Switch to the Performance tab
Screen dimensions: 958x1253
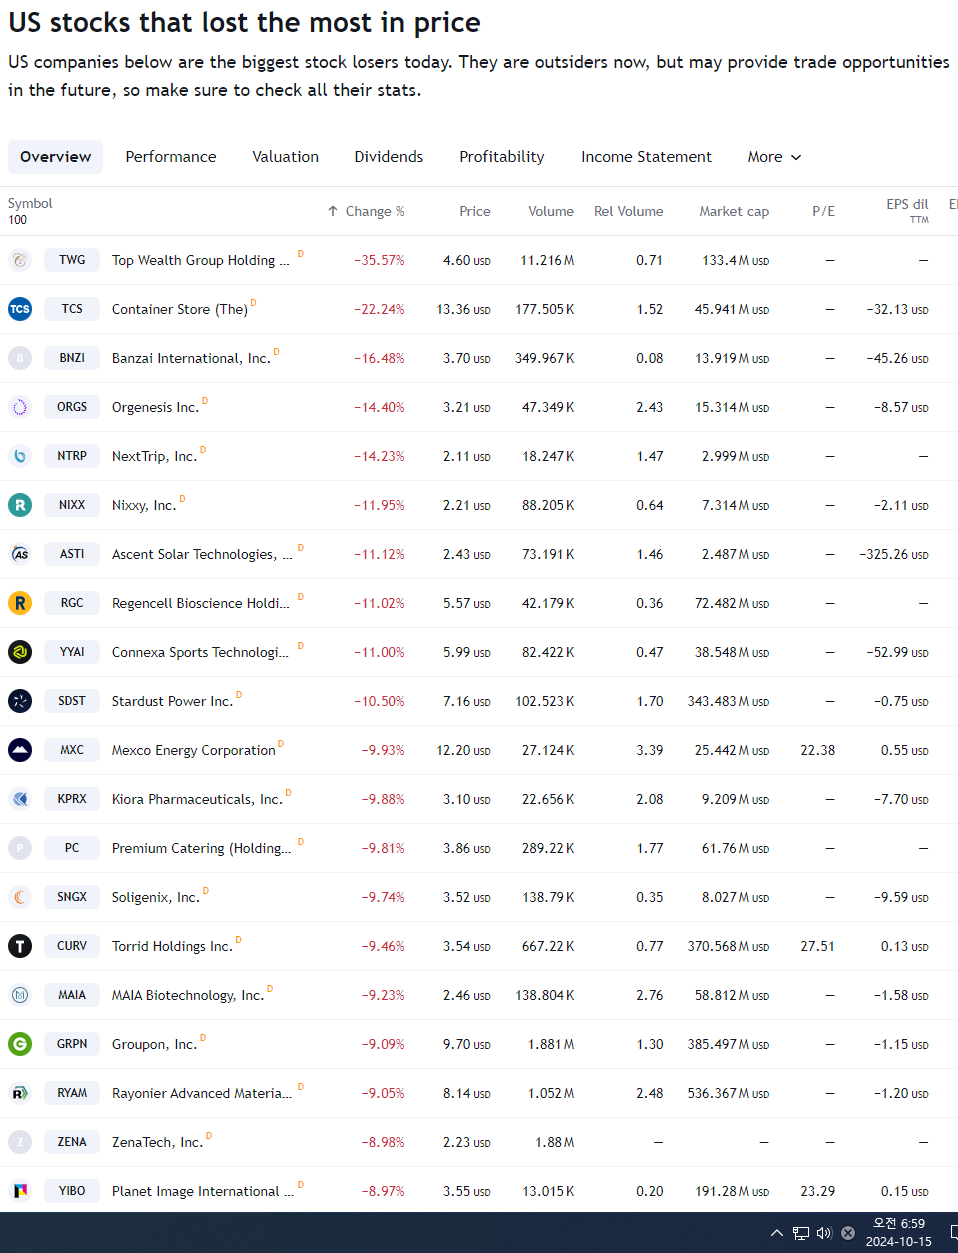pos(171,157)
